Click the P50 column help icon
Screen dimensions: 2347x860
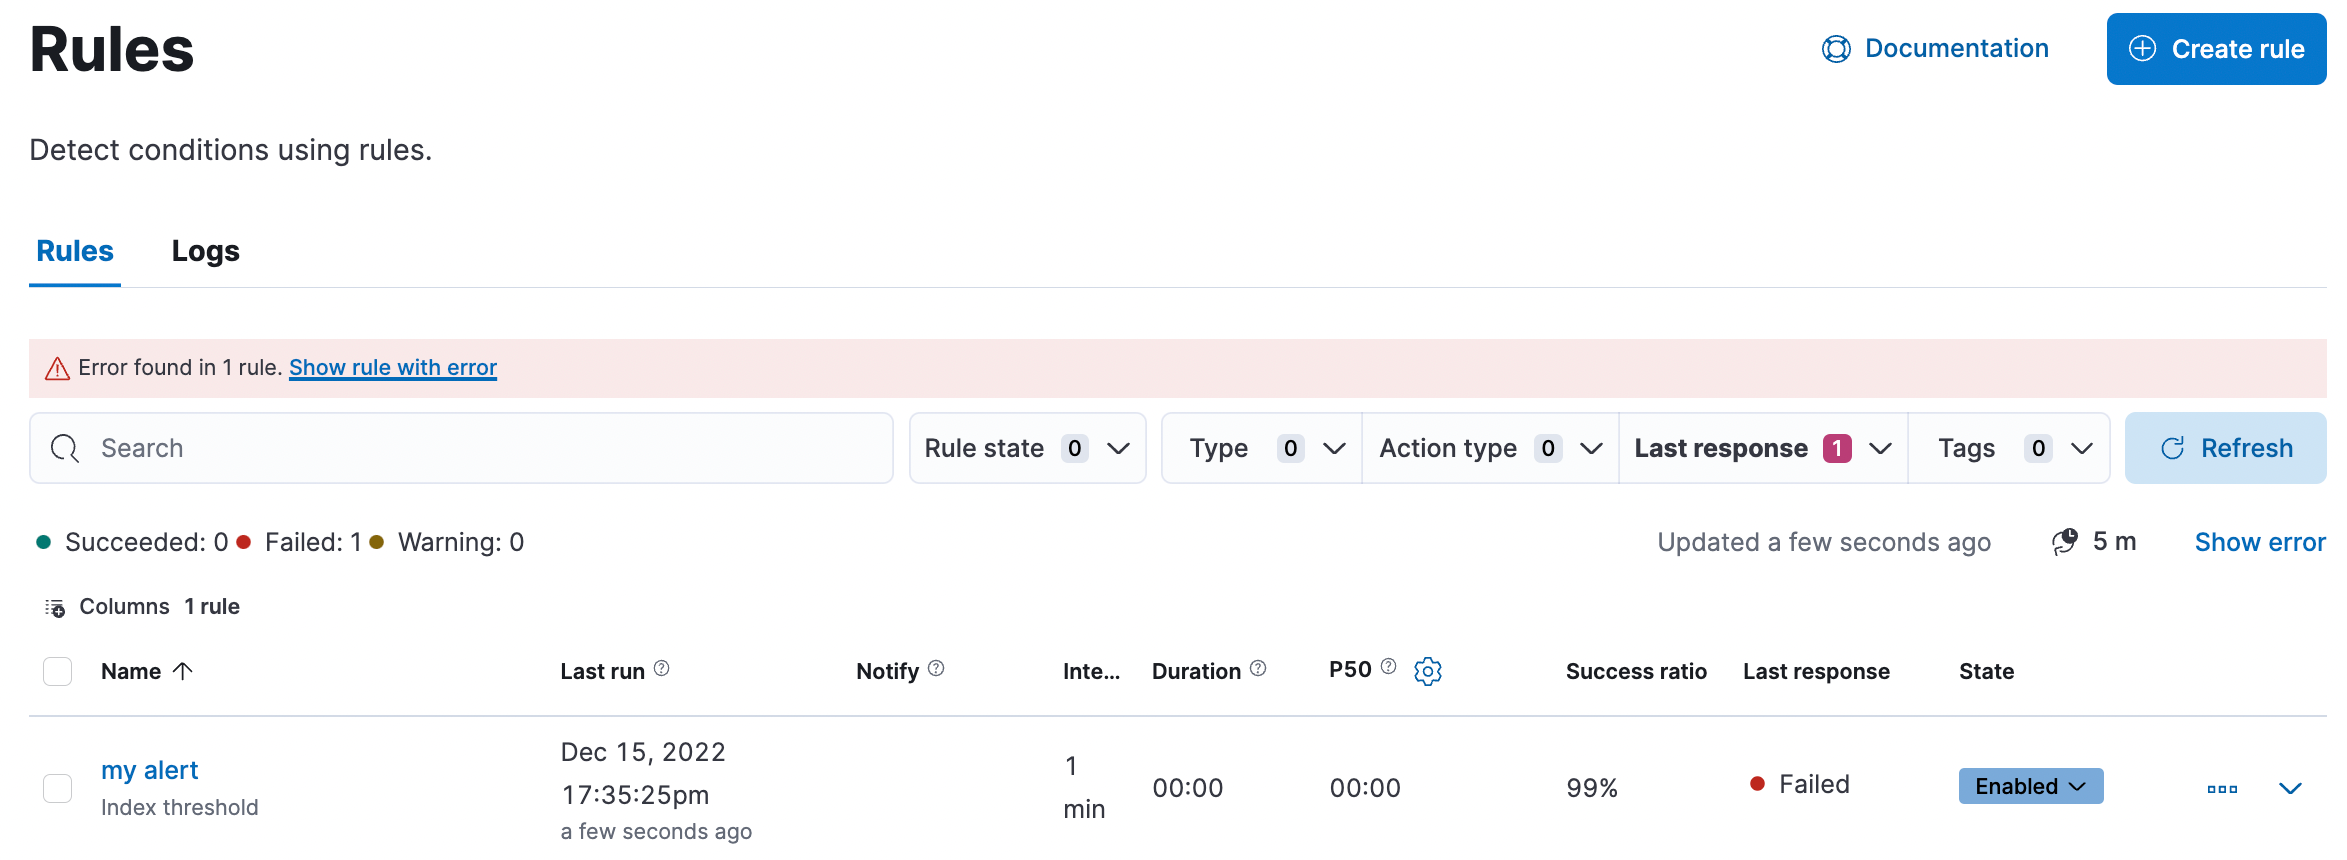coord(1388,667)
